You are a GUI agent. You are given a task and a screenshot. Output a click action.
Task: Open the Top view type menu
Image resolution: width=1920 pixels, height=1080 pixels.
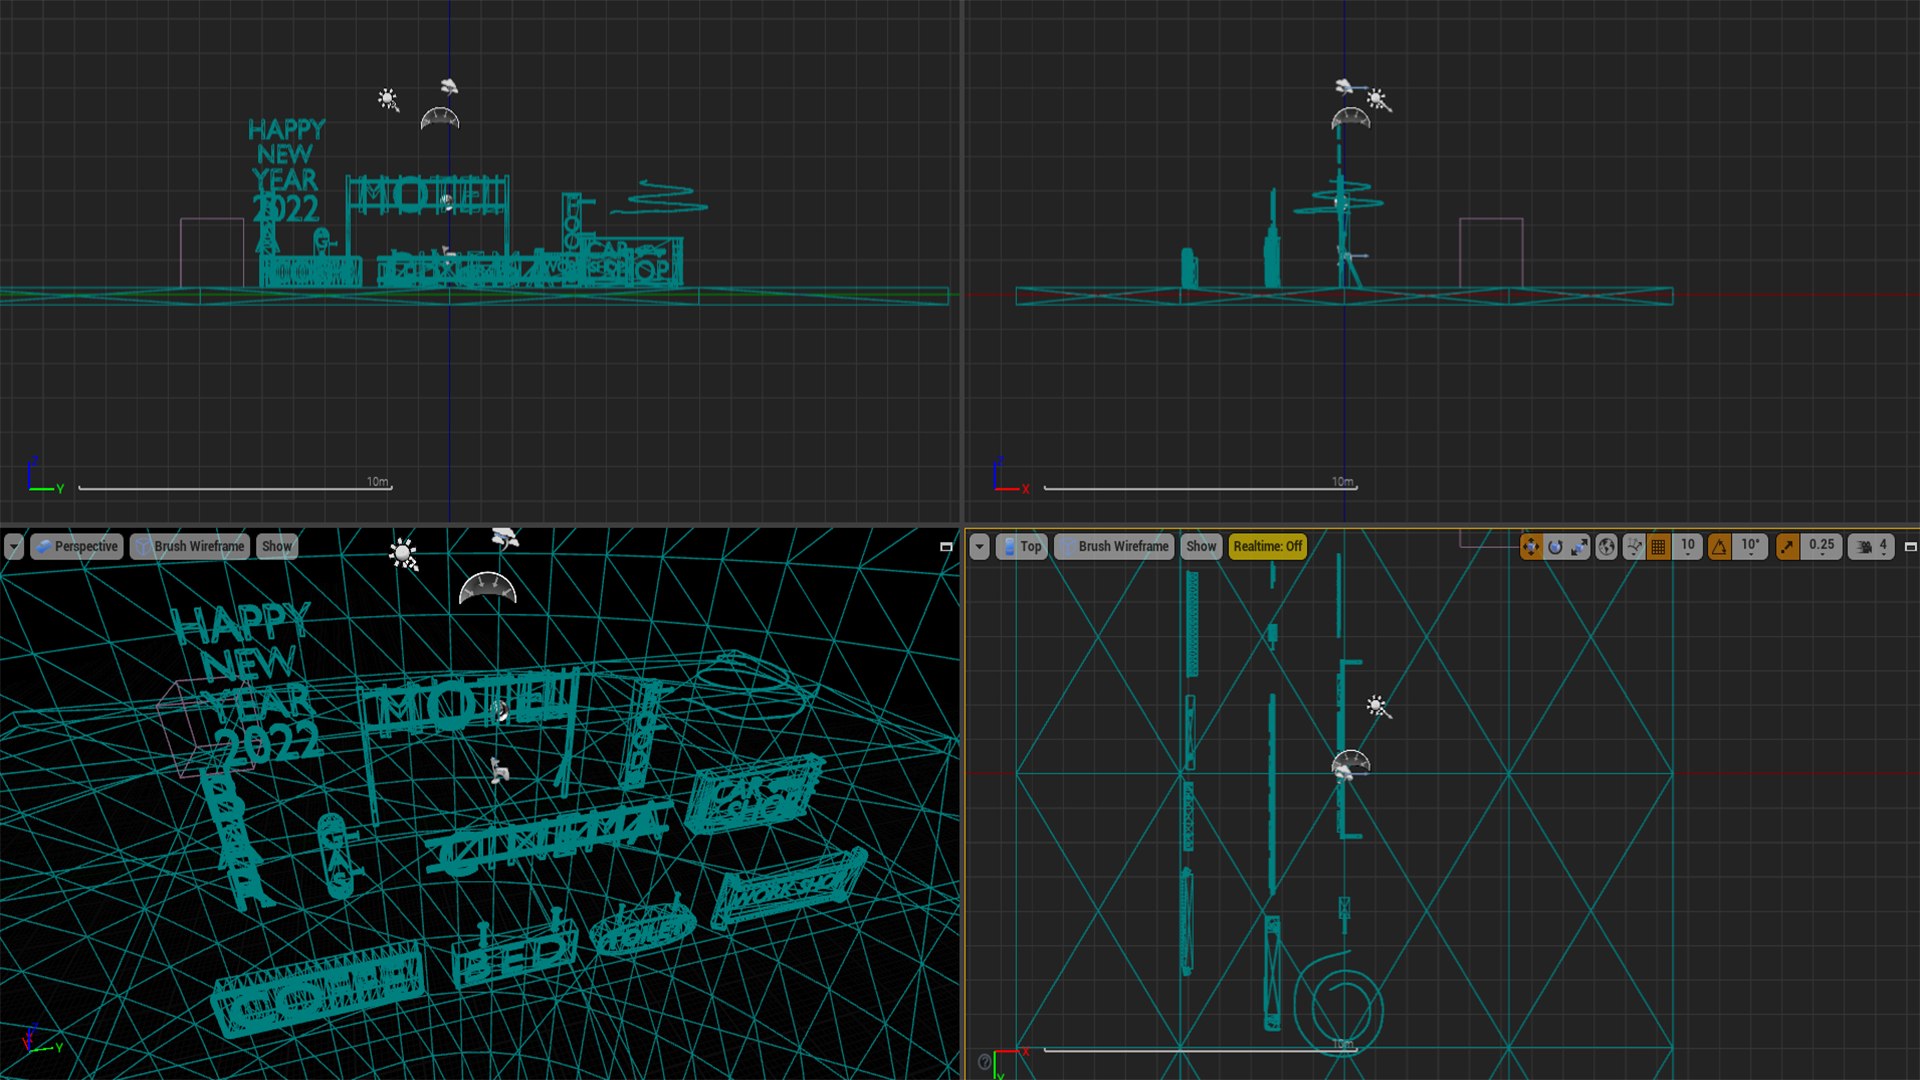pyautogui.click(x=1021, y=546)
